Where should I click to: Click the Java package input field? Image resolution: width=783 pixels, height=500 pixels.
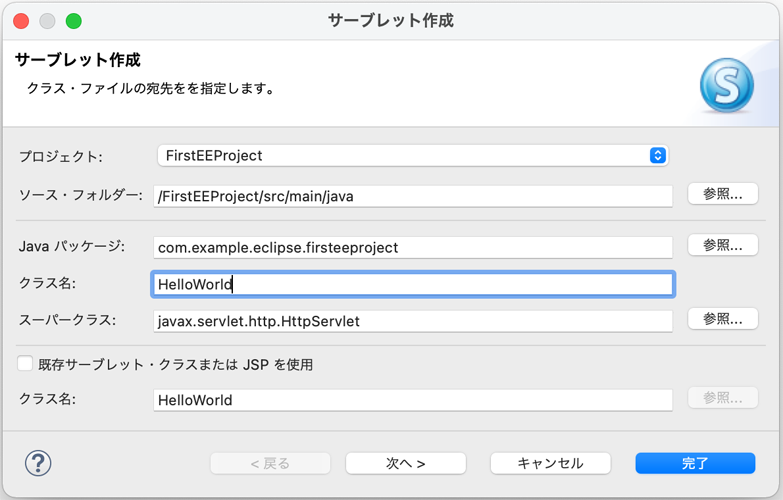tap(413, 247)
